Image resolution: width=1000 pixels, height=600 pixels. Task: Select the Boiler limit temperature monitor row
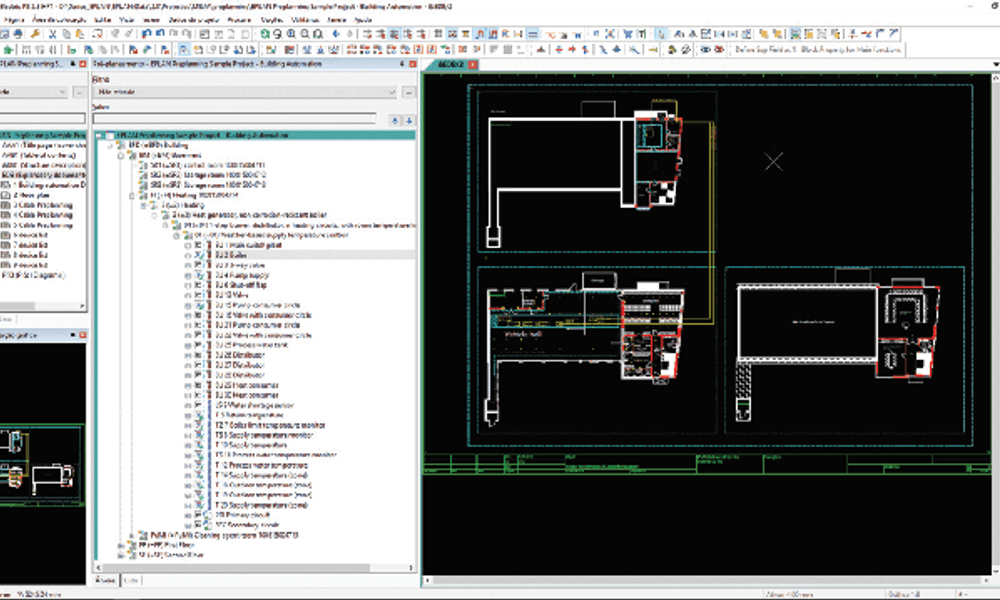(x=270, y=425)
